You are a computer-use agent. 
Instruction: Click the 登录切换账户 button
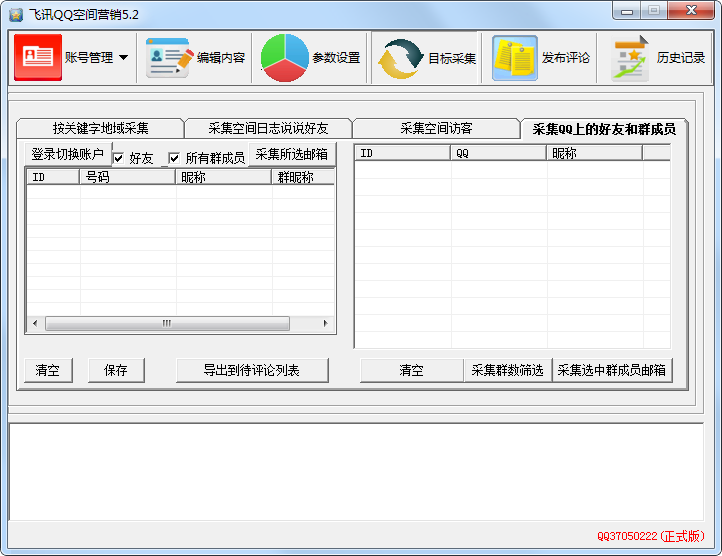(67, 154)
